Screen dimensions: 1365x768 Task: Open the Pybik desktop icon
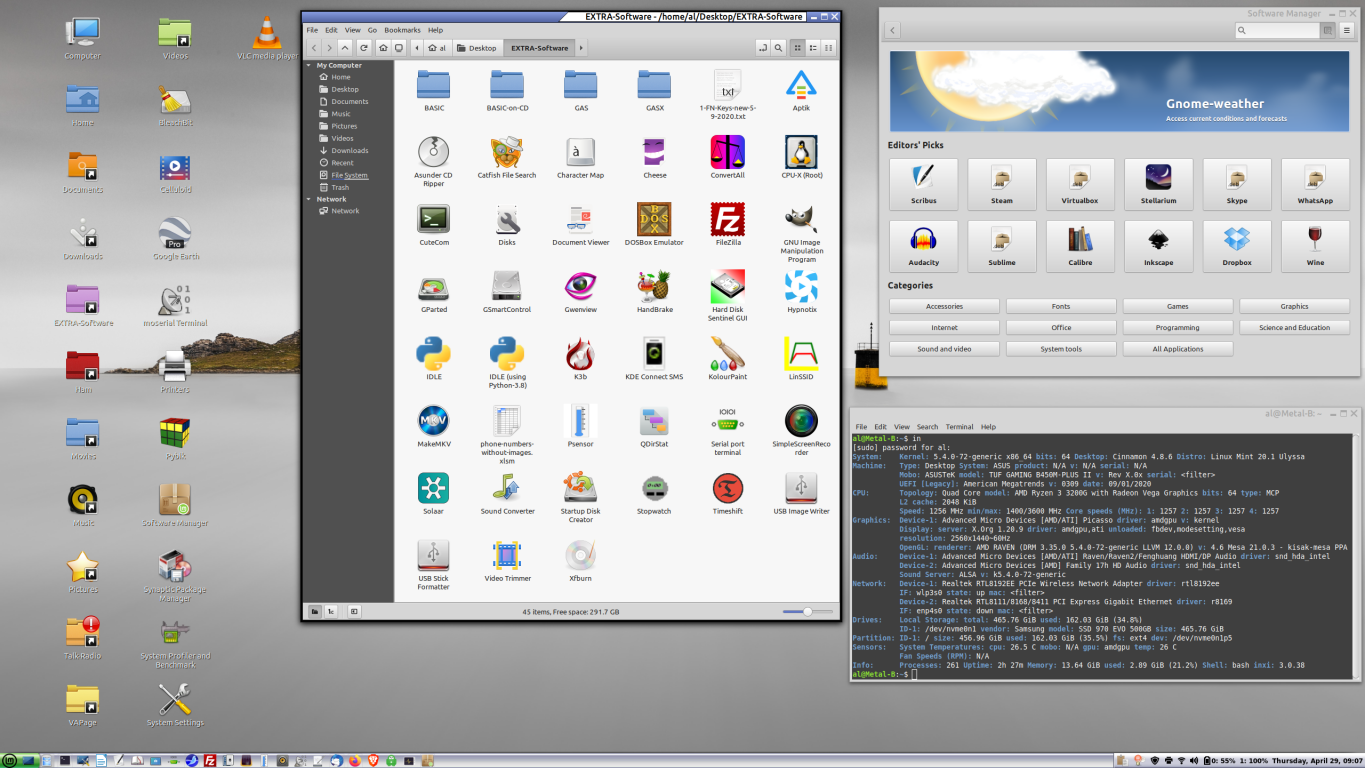click(175, 433)
